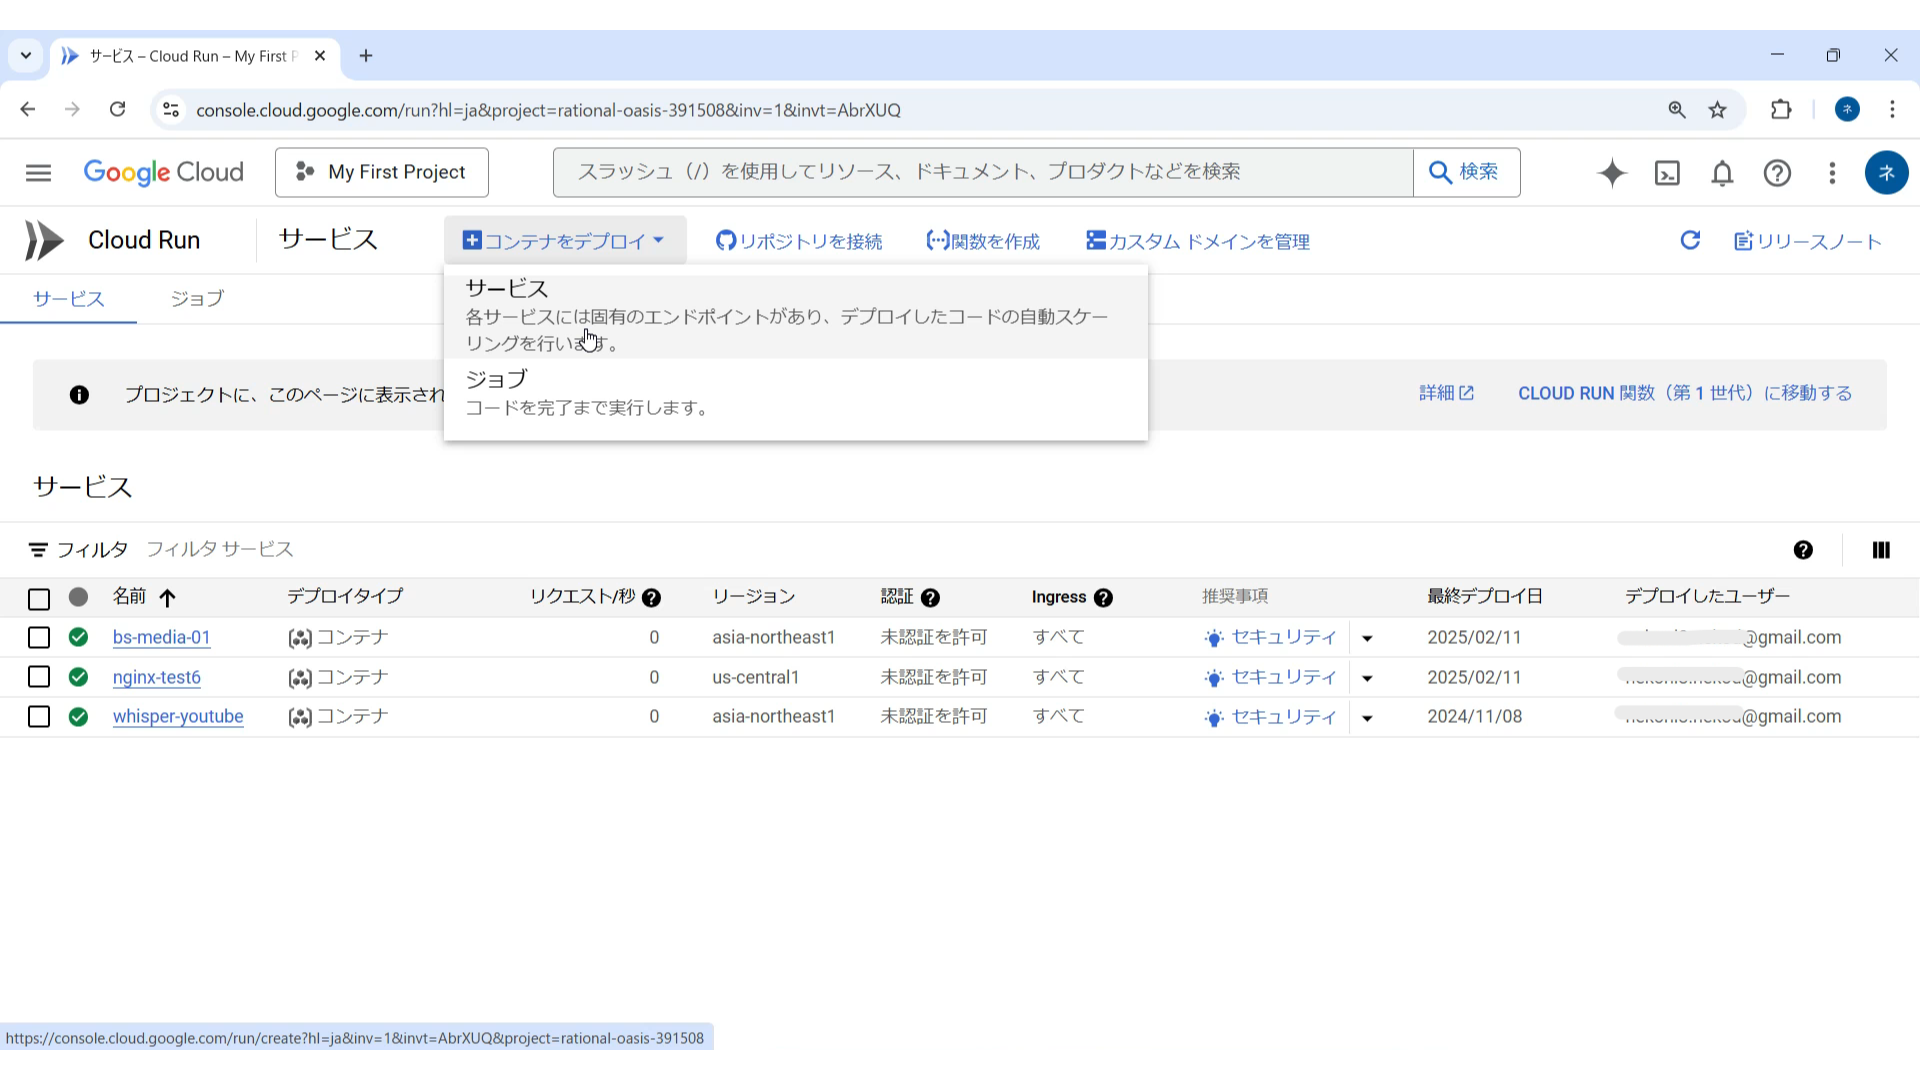Viewport: 1920px width, 1080px height.
Task: Click the リポジトリを接続 button
Action: coord(799,241)
